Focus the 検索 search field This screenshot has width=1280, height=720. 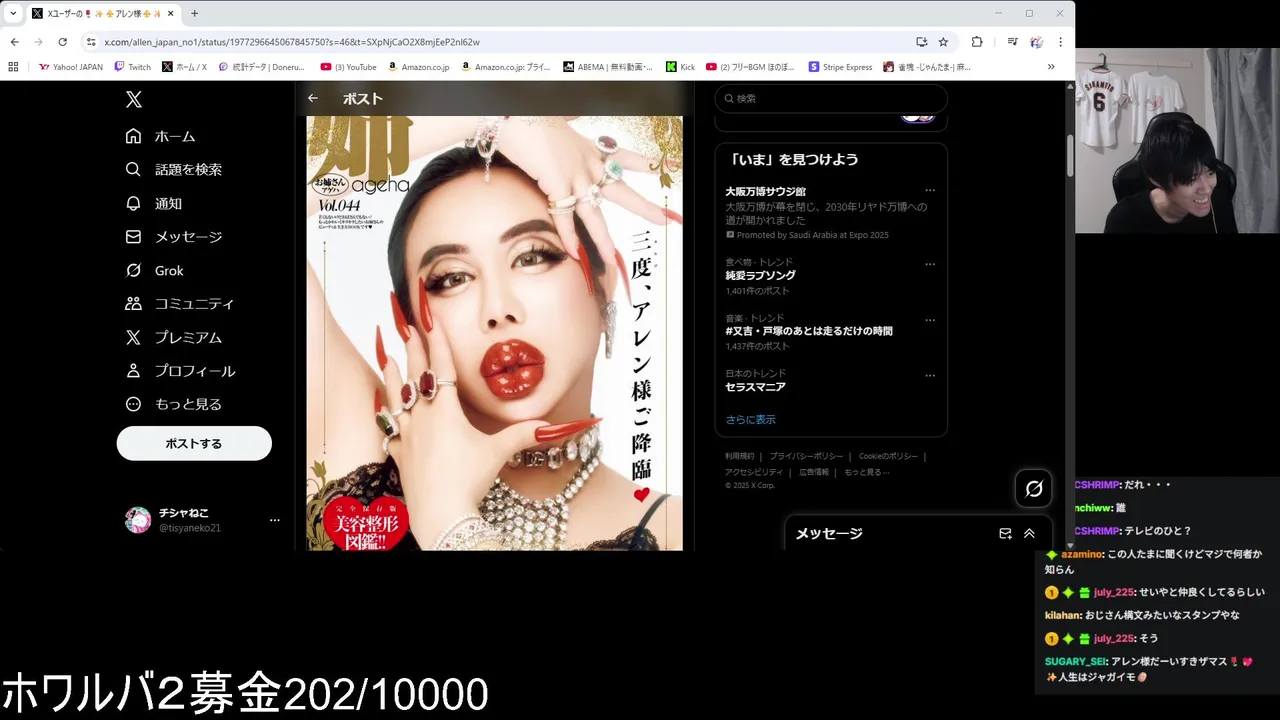[831, 98]
